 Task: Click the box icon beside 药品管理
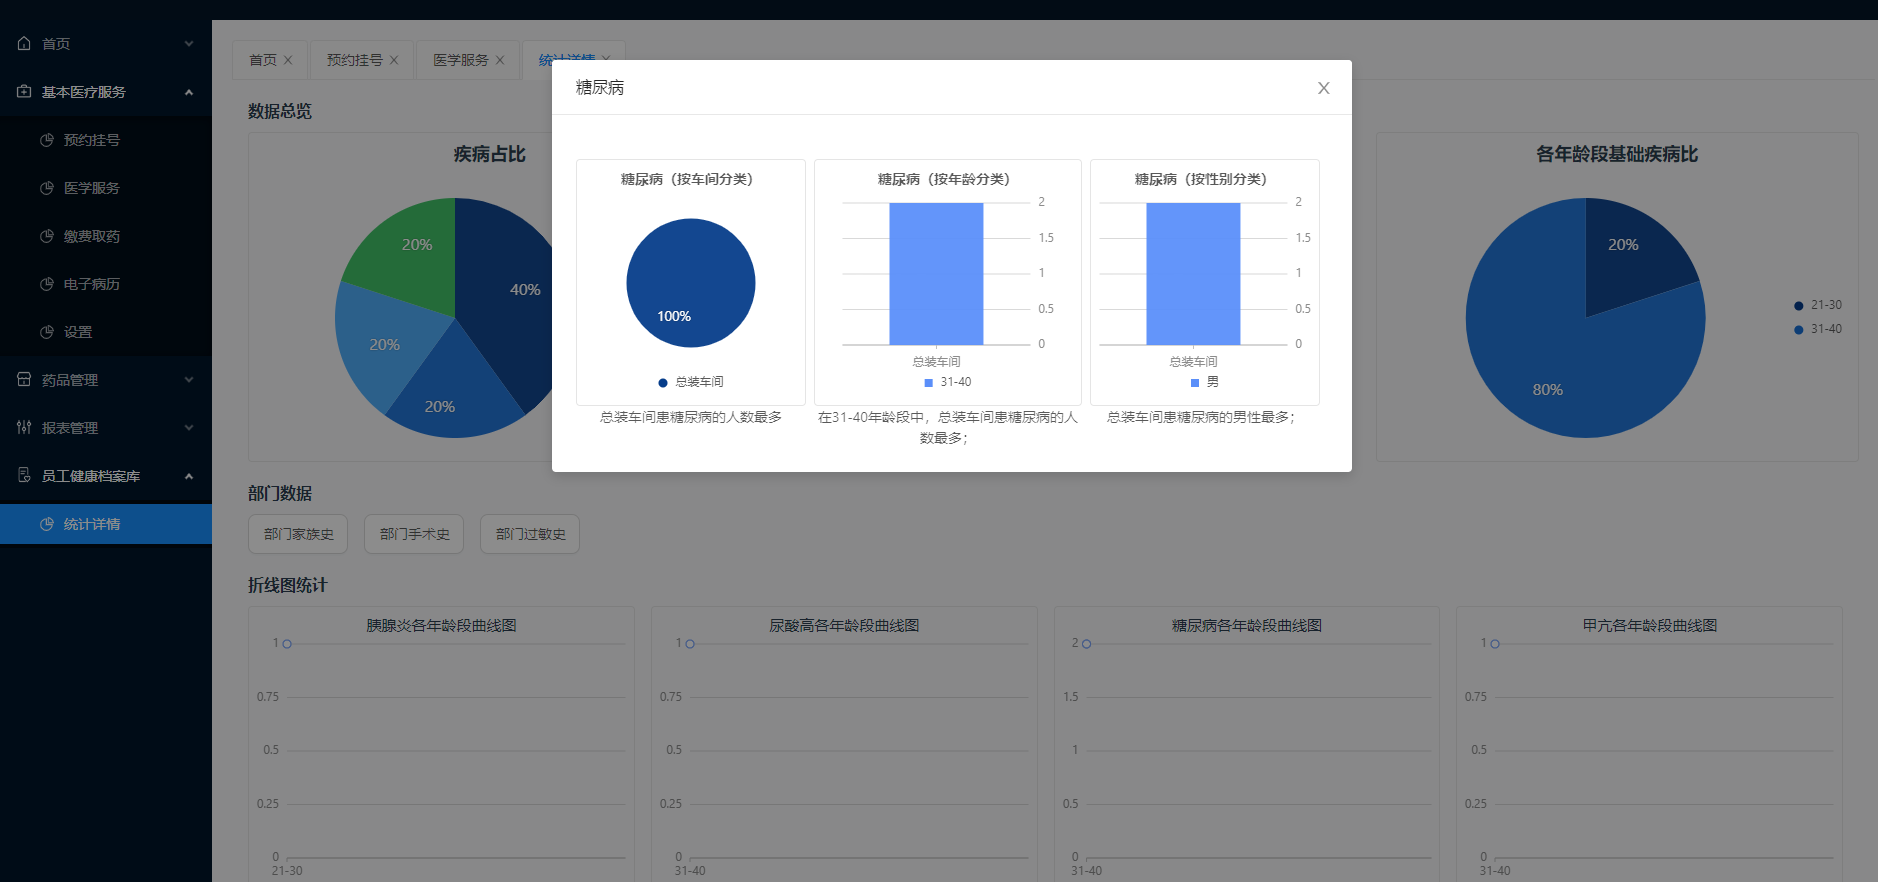pyautogui.click(x=24, y=379)
